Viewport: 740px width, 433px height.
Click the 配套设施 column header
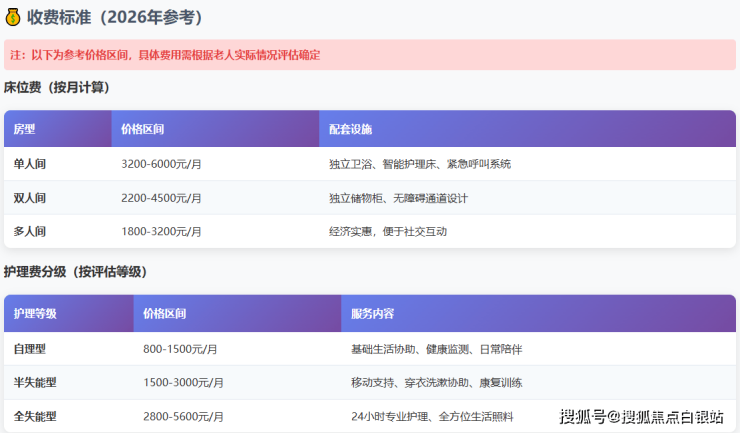350,129
